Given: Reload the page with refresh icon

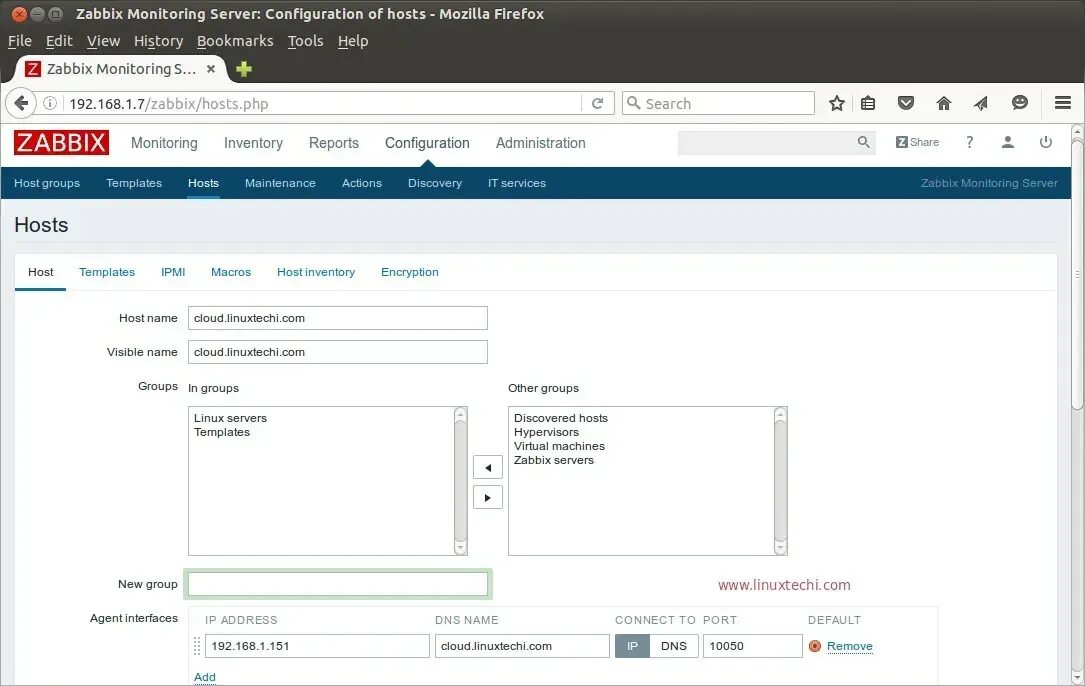Looking at the screenshot, I should [x=597, y=104].
